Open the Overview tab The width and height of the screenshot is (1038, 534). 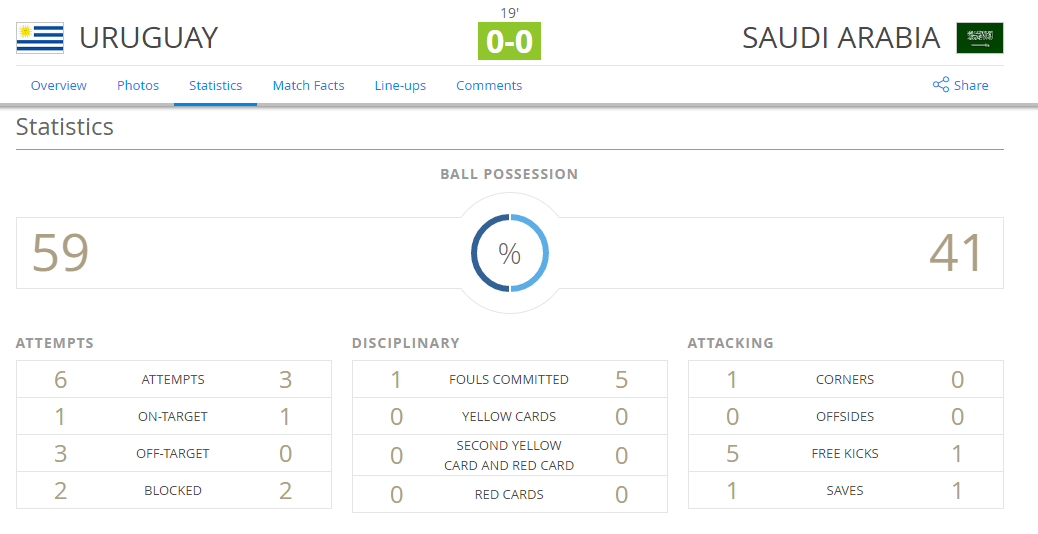coord(58,85)
